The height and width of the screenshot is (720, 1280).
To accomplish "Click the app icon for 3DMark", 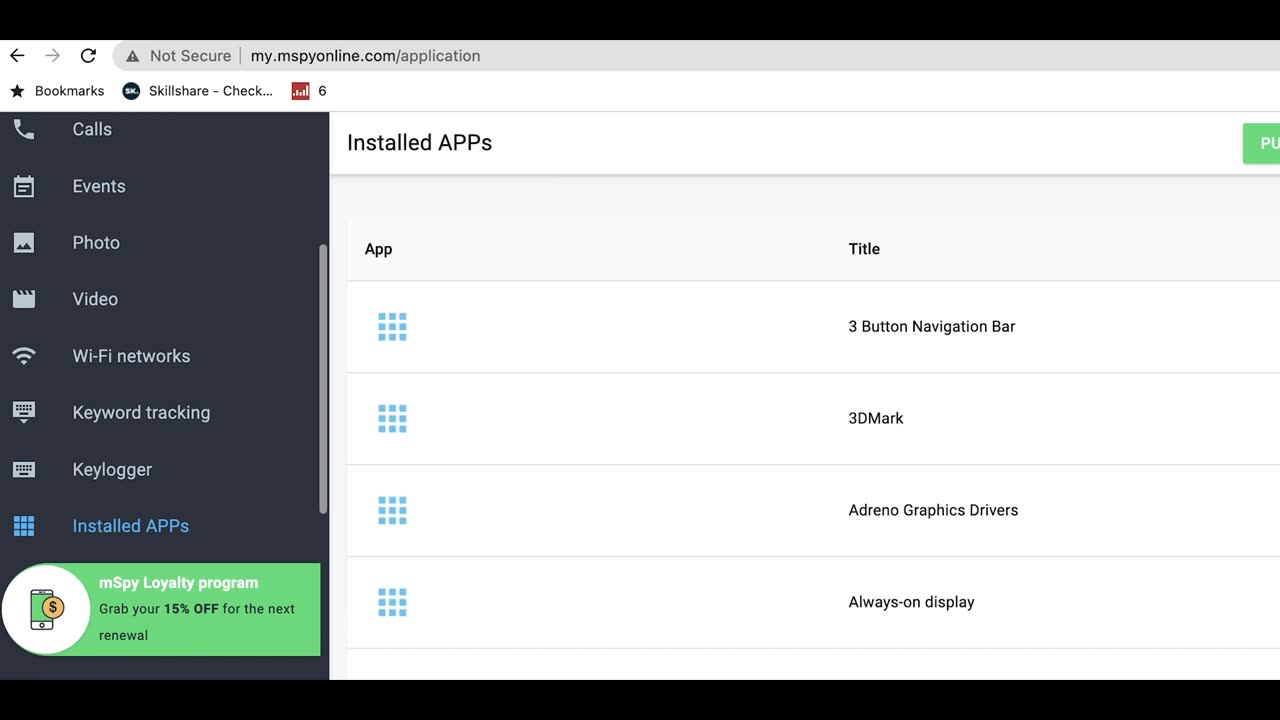I will [x=392, y=419].
